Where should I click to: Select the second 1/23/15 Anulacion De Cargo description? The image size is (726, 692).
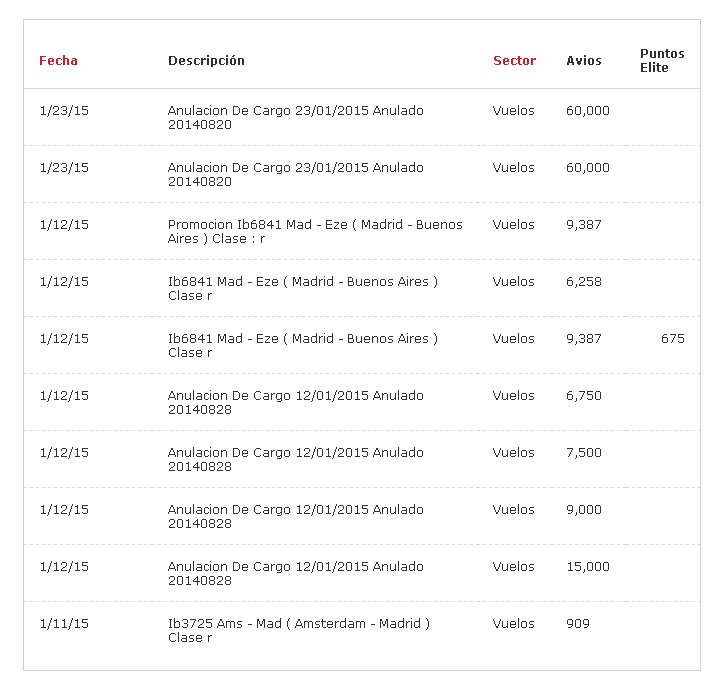click(295, 175)
